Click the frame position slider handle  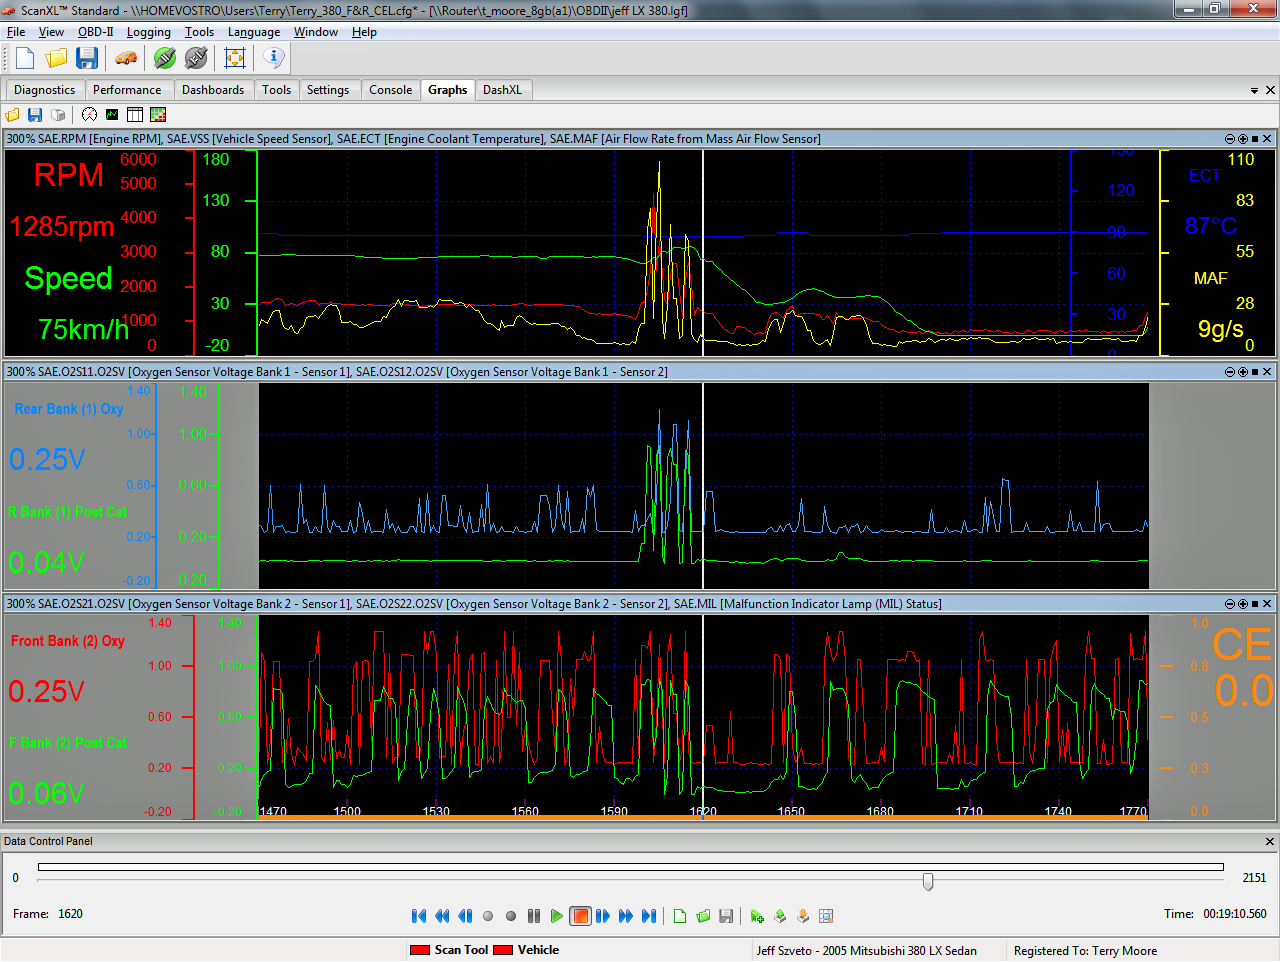[928, 881]
